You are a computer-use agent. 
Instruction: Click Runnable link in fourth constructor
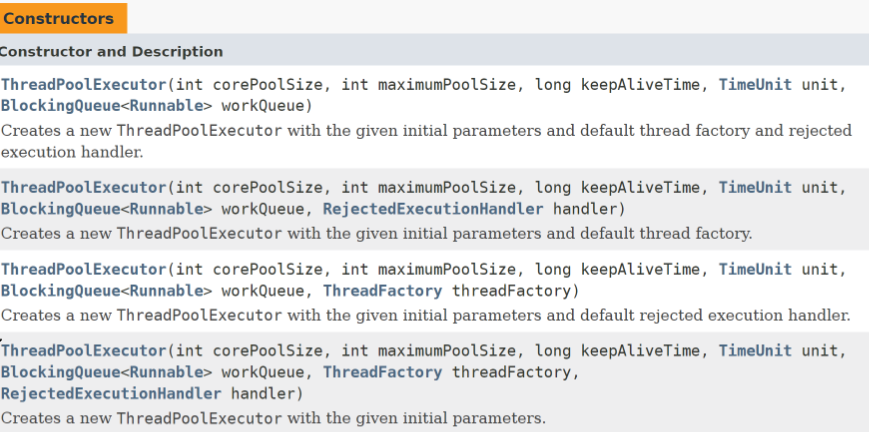(166, 372)
